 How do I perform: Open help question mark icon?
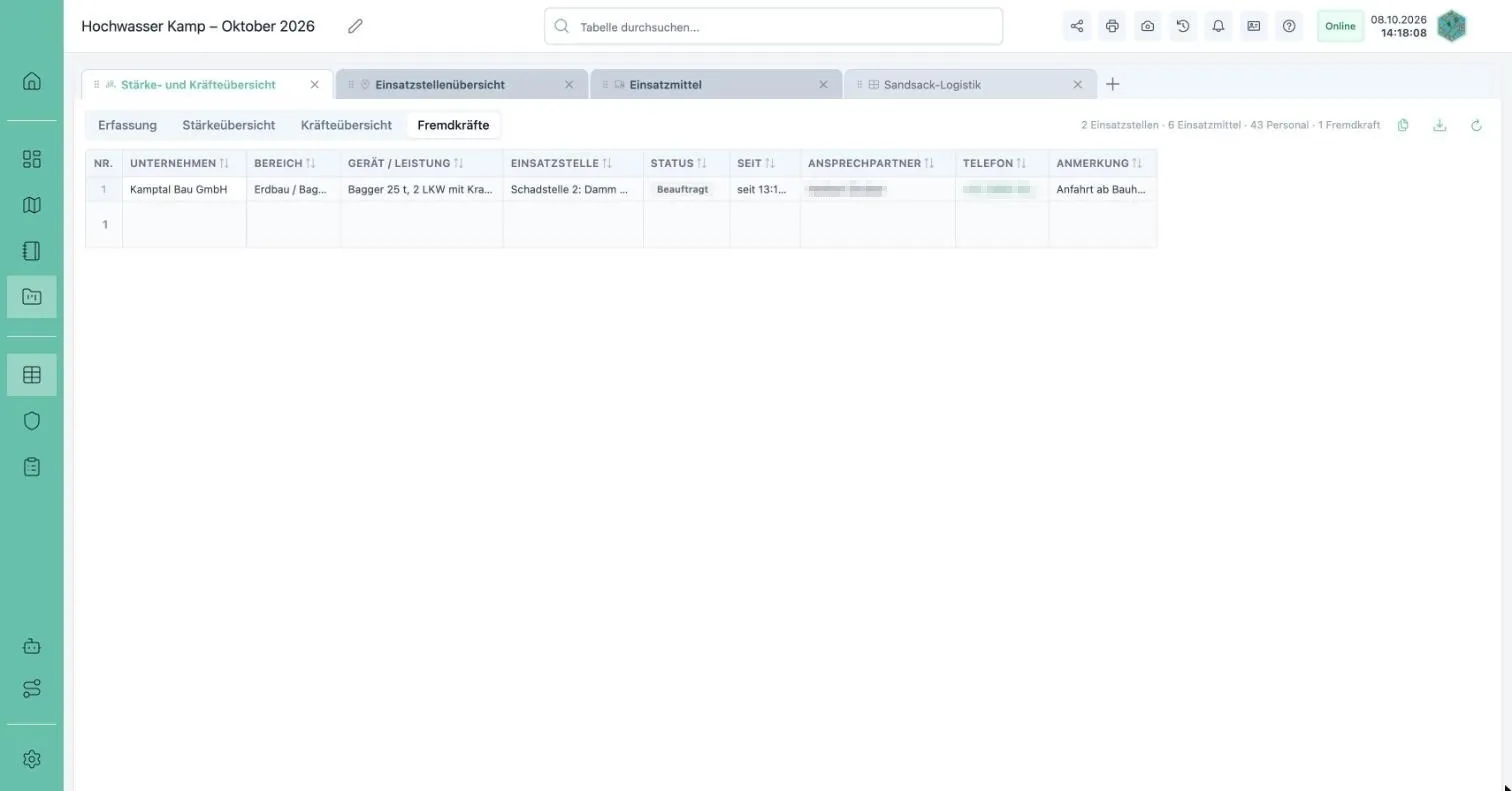[1289, 26]
